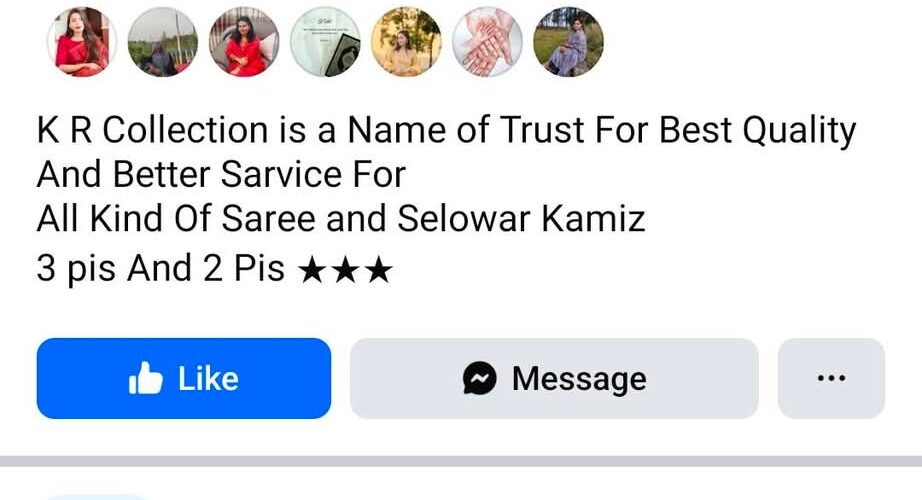Open the avatar showing stacked hands

pyautogui.click(x=487, y=42)
